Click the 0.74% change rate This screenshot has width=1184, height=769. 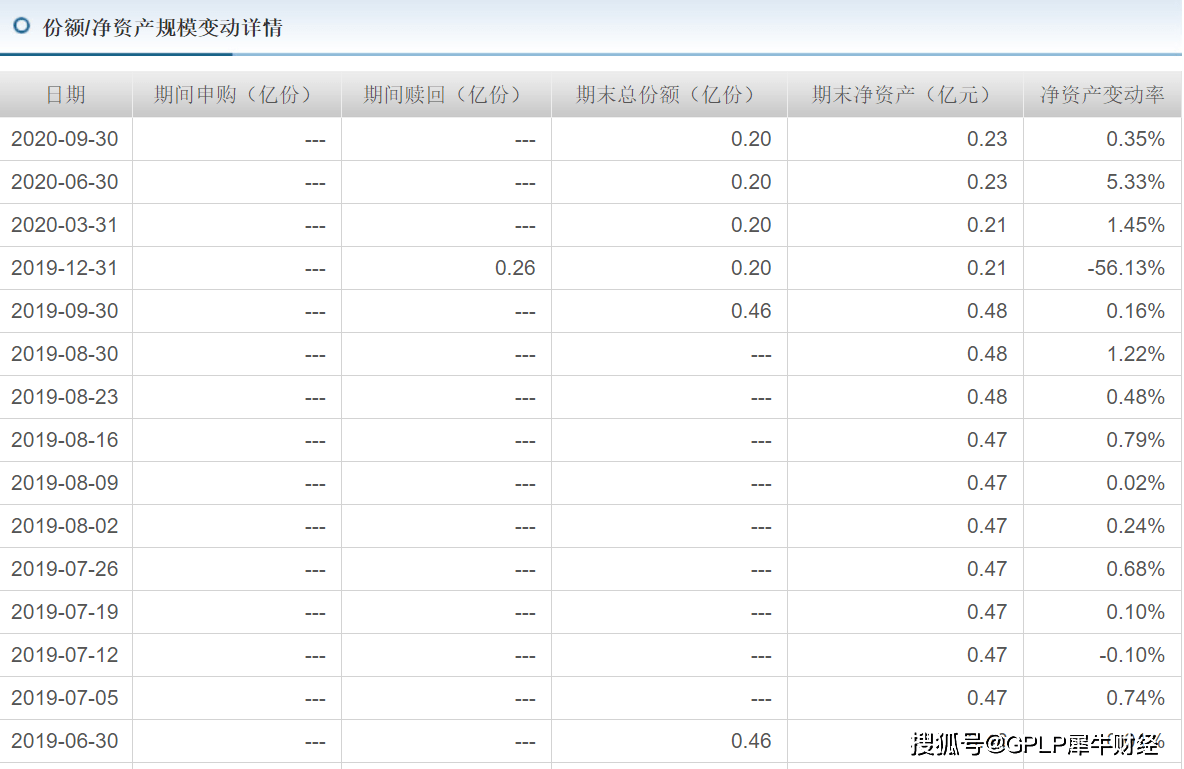1136,699
